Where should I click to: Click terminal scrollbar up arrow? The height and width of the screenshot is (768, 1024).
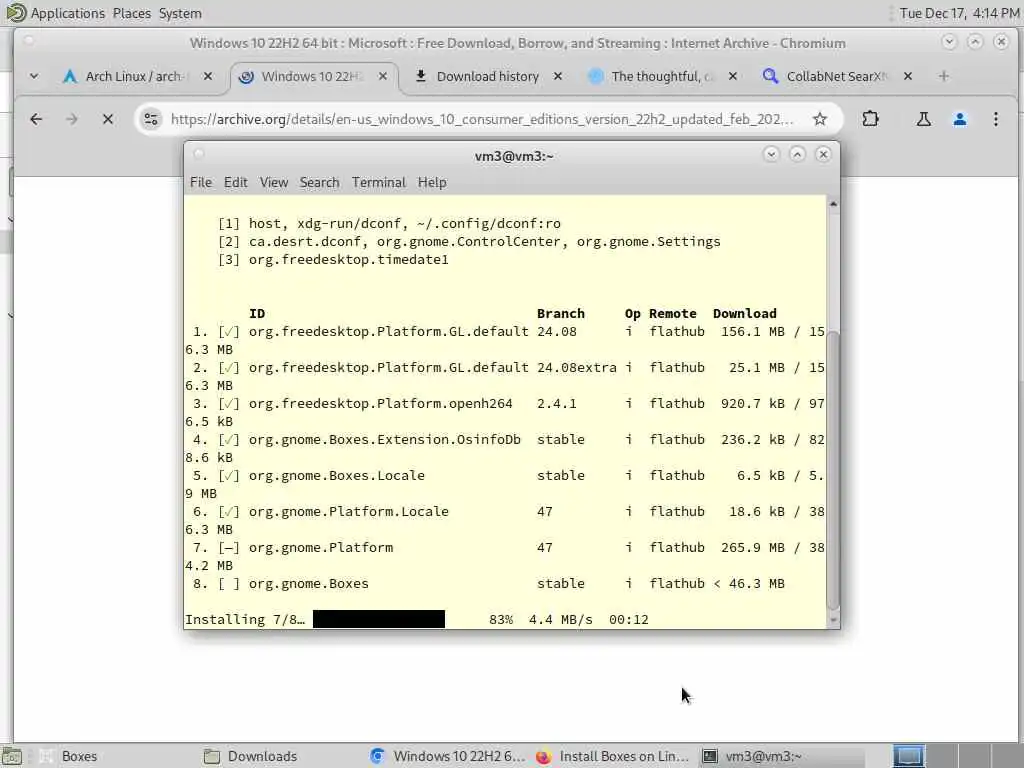833,204
